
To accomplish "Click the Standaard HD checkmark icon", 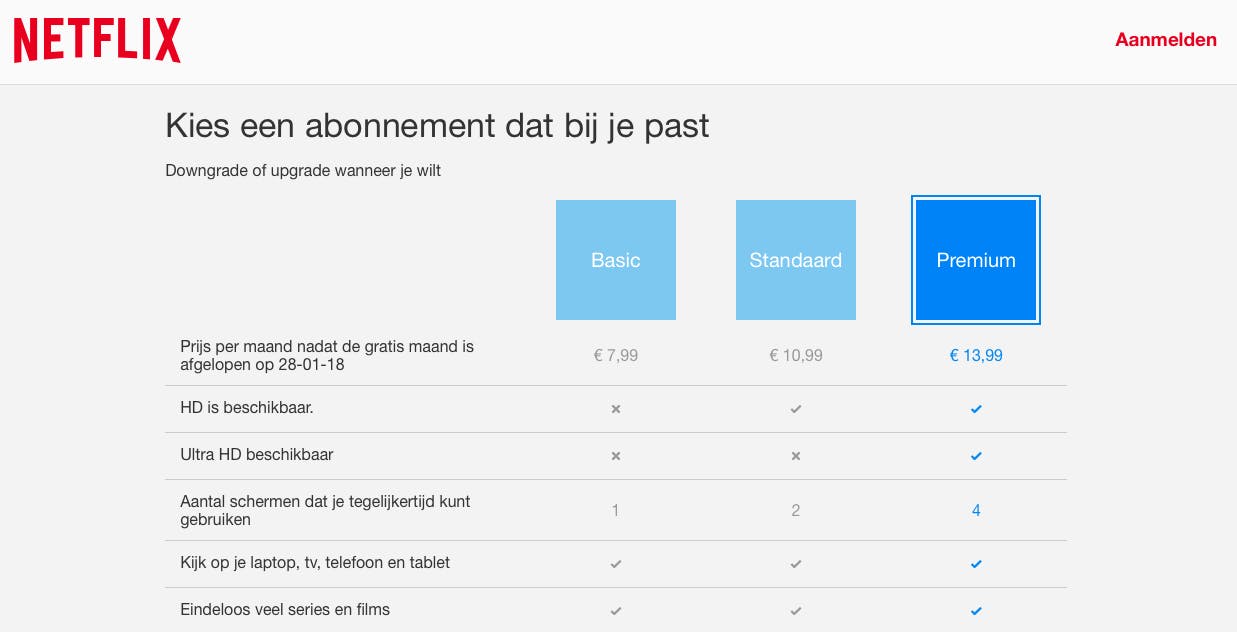I will coord(796,409).
